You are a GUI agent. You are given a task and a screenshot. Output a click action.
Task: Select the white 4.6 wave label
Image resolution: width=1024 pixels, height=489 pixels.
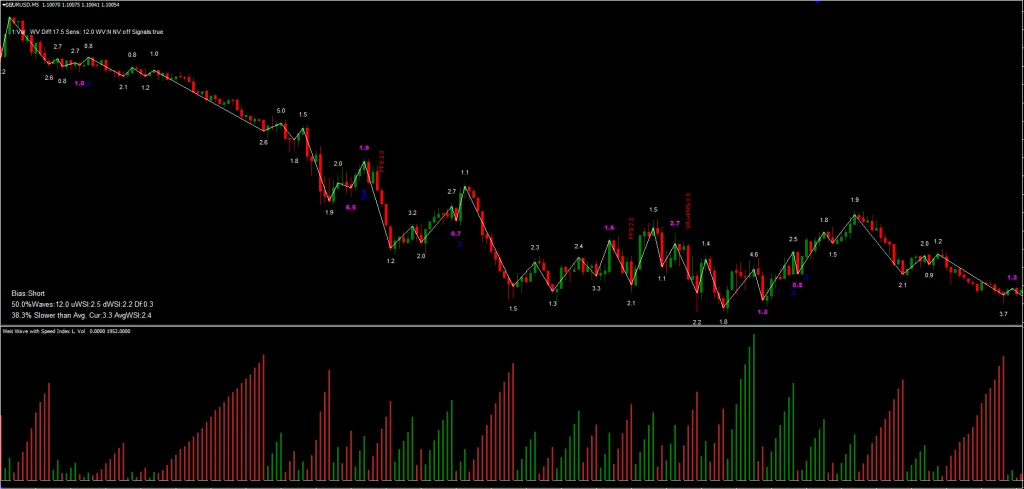754,254
